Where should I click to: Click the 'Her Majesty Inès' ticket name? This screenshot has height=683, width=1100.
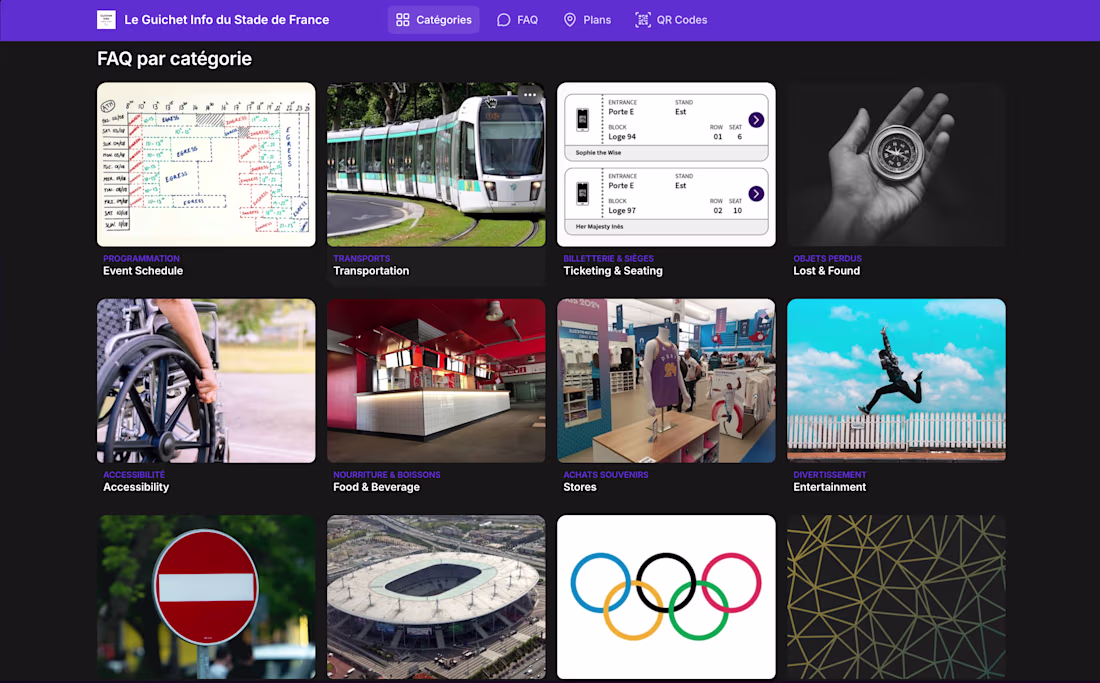click(599, 226)
